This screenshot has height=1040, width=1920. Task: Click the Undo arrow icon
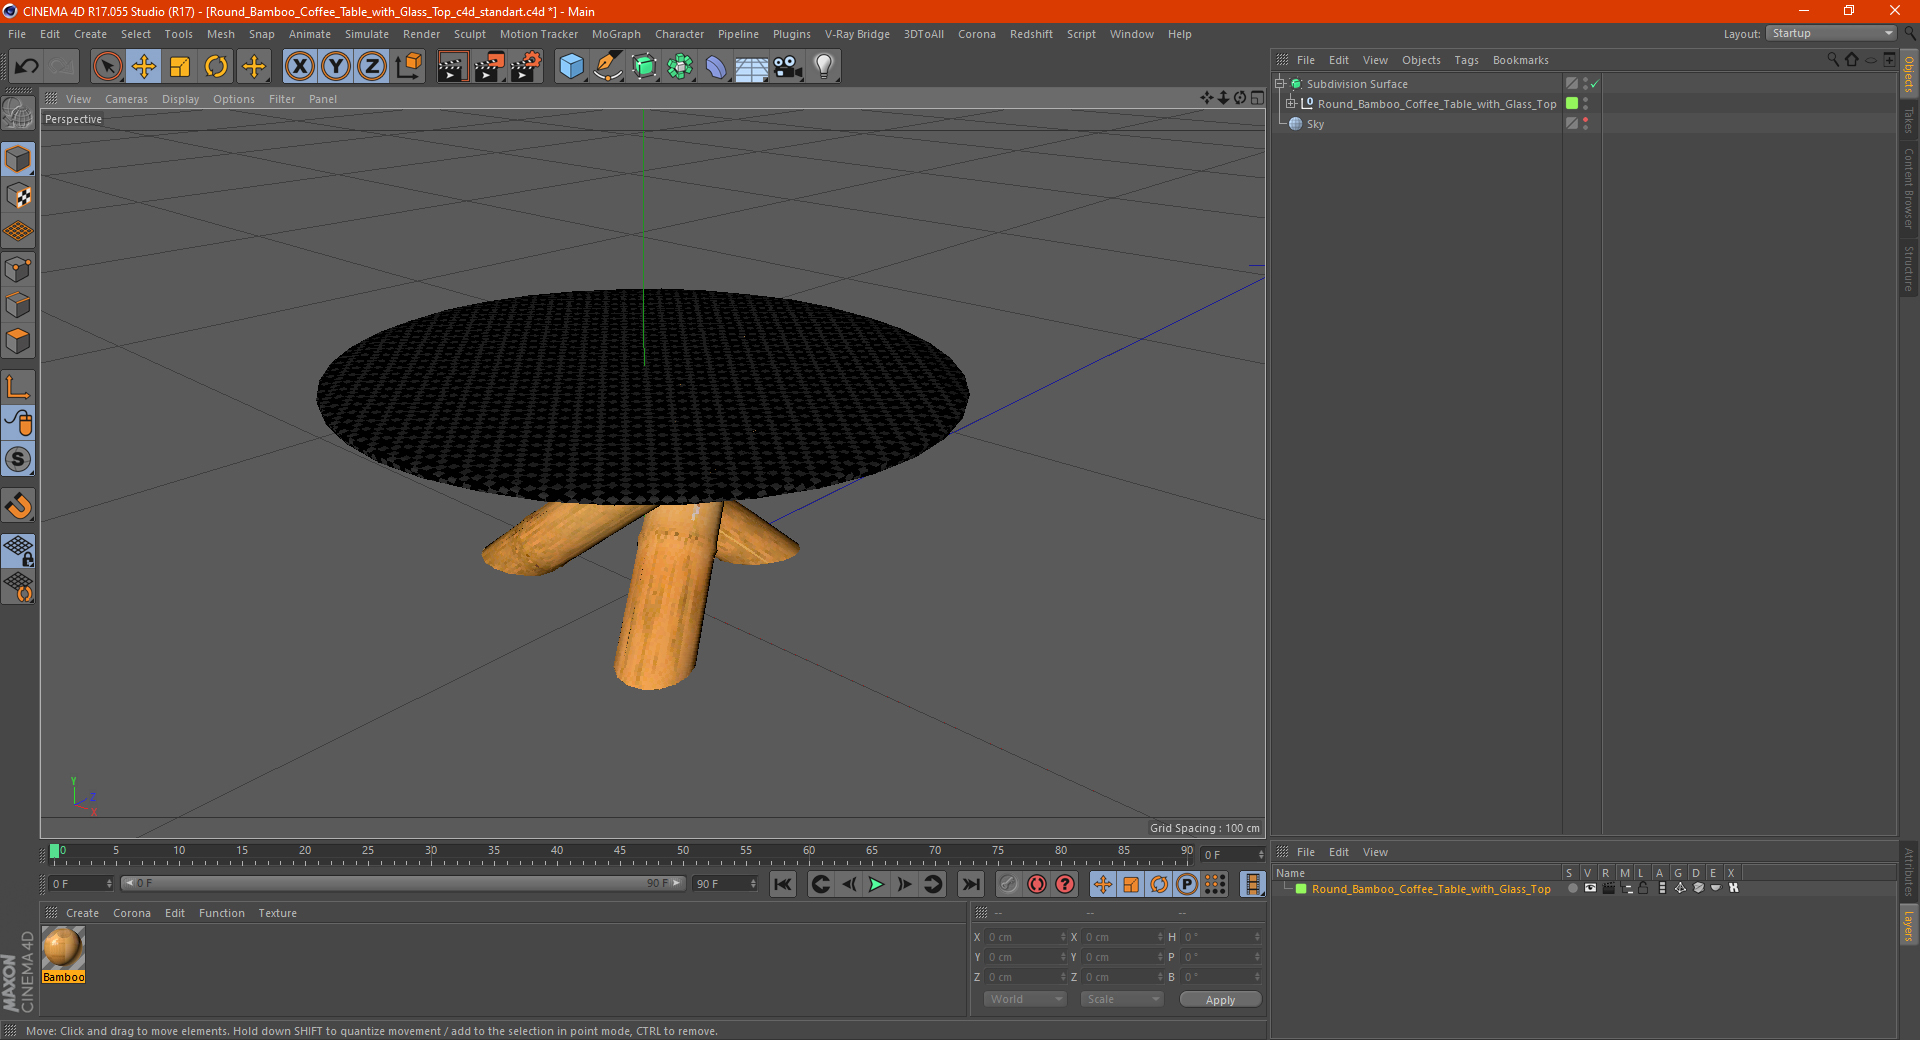[26, 67]
